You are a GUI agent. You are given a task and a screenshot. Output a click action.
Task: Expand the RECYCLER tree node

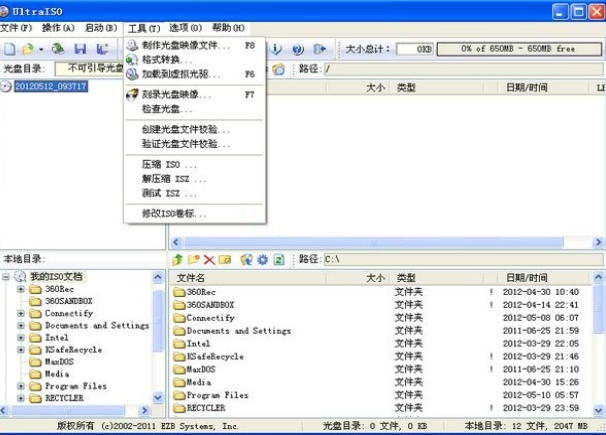21,398
